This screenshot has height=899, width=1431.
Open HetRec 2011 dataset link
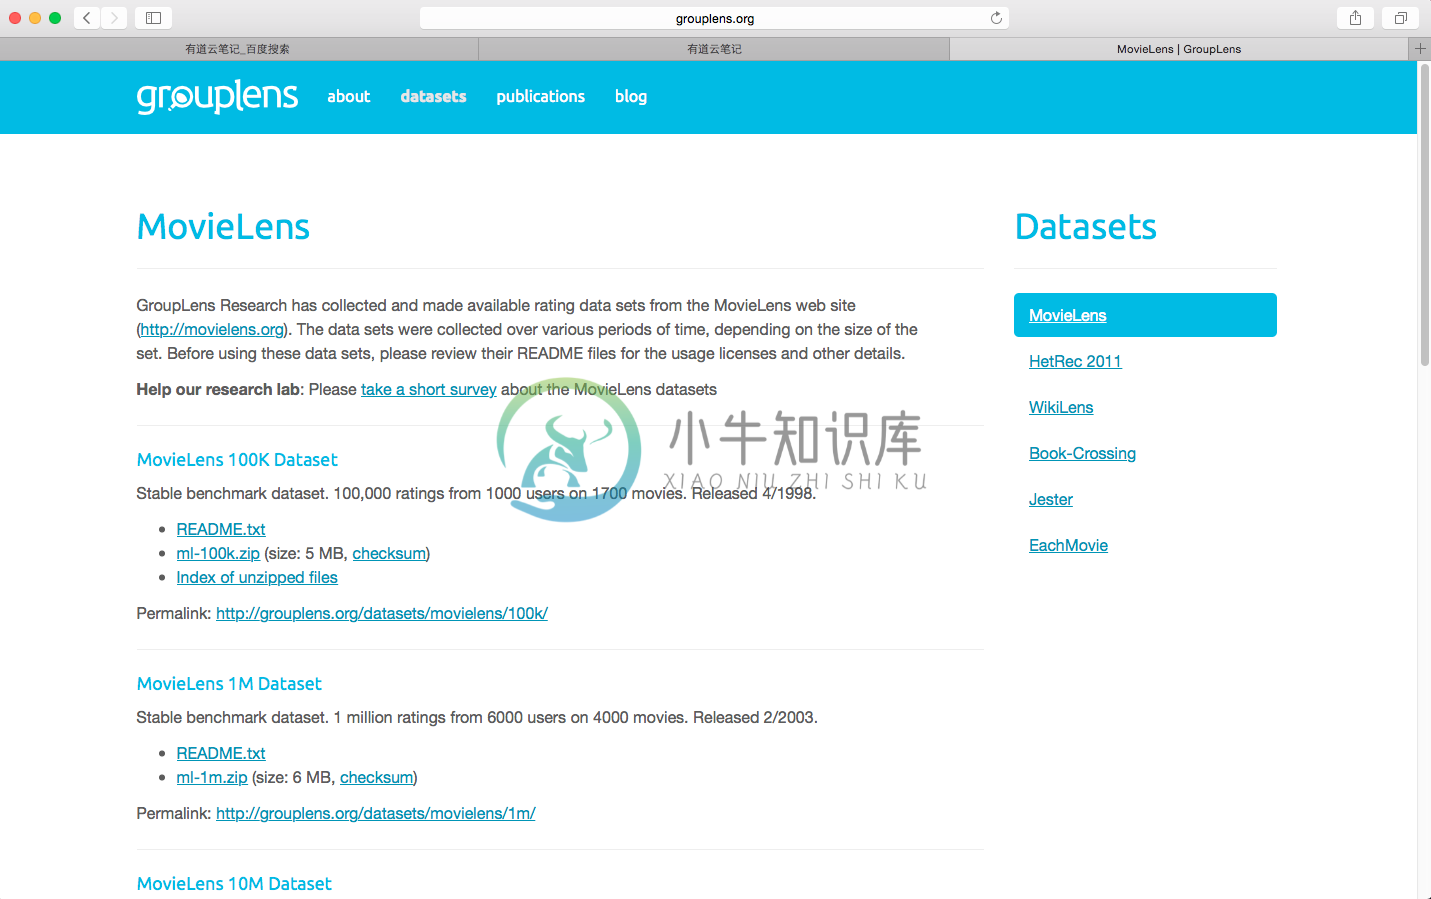pyautogui.click(x=1075, y=361)
